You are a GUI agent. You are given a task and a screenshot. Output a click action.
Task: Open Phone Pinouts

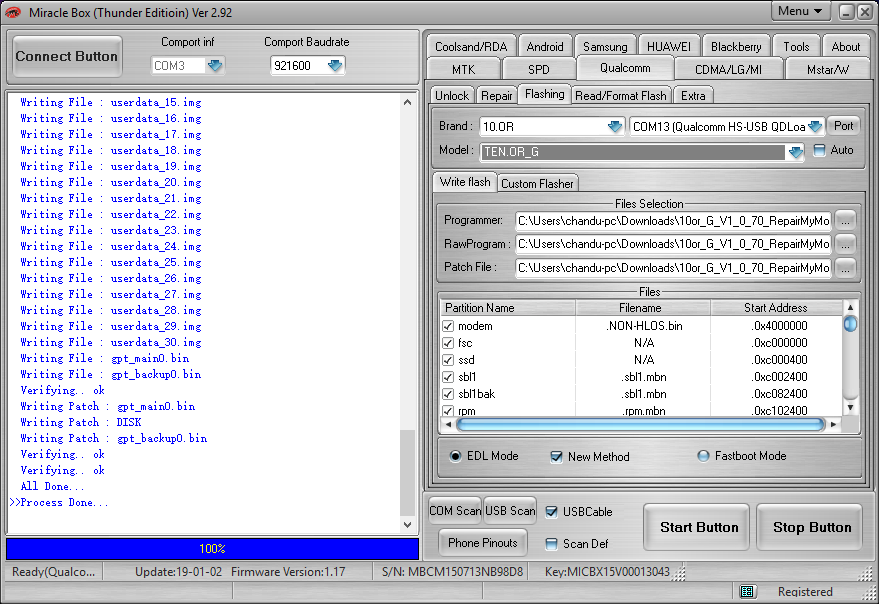(x=483, y=543)
